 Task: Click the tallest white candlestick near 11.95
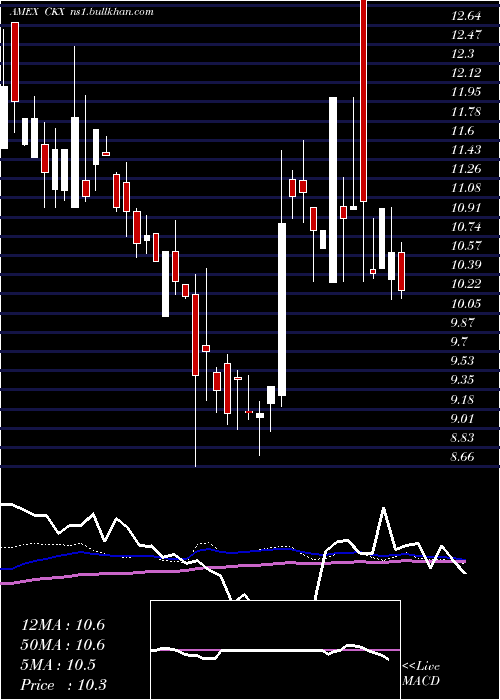[x=333, y=190]
